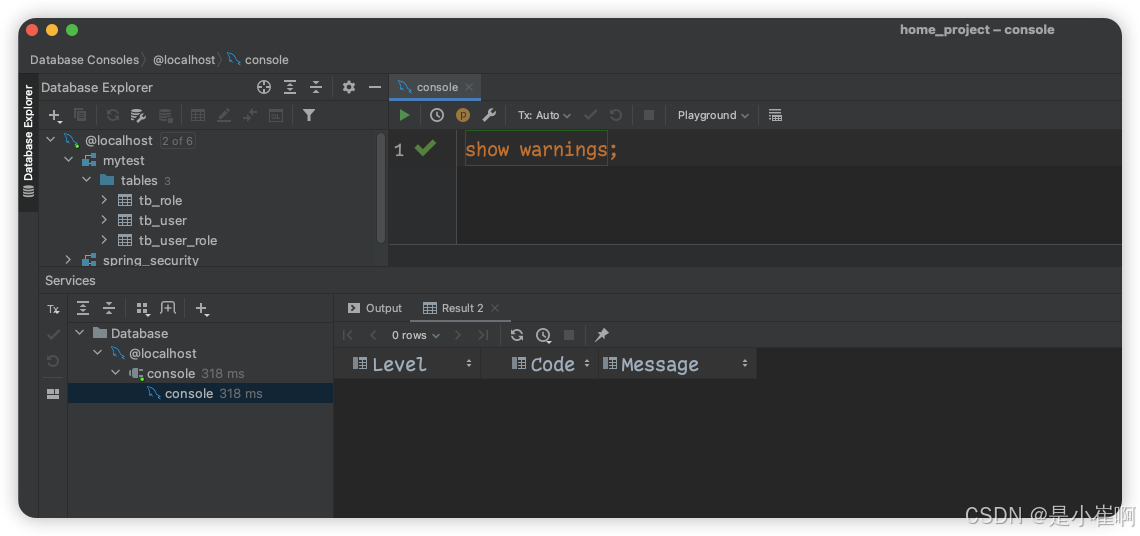Switch to the Output tab
The width and height of the screenshot is (1140, 536).
click(x=374, y=308)
